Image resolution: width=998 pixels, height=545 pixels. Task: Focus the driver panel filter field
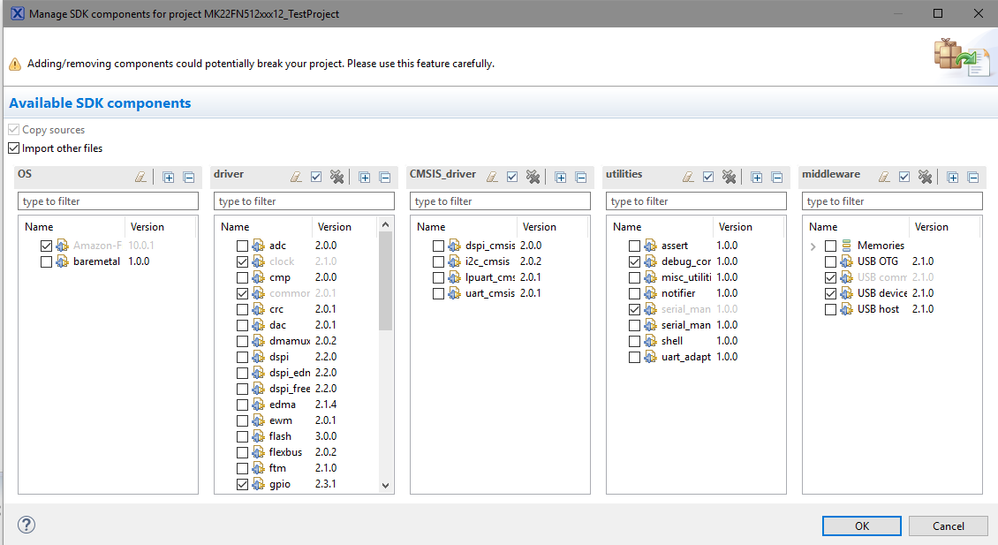point(304,201)
